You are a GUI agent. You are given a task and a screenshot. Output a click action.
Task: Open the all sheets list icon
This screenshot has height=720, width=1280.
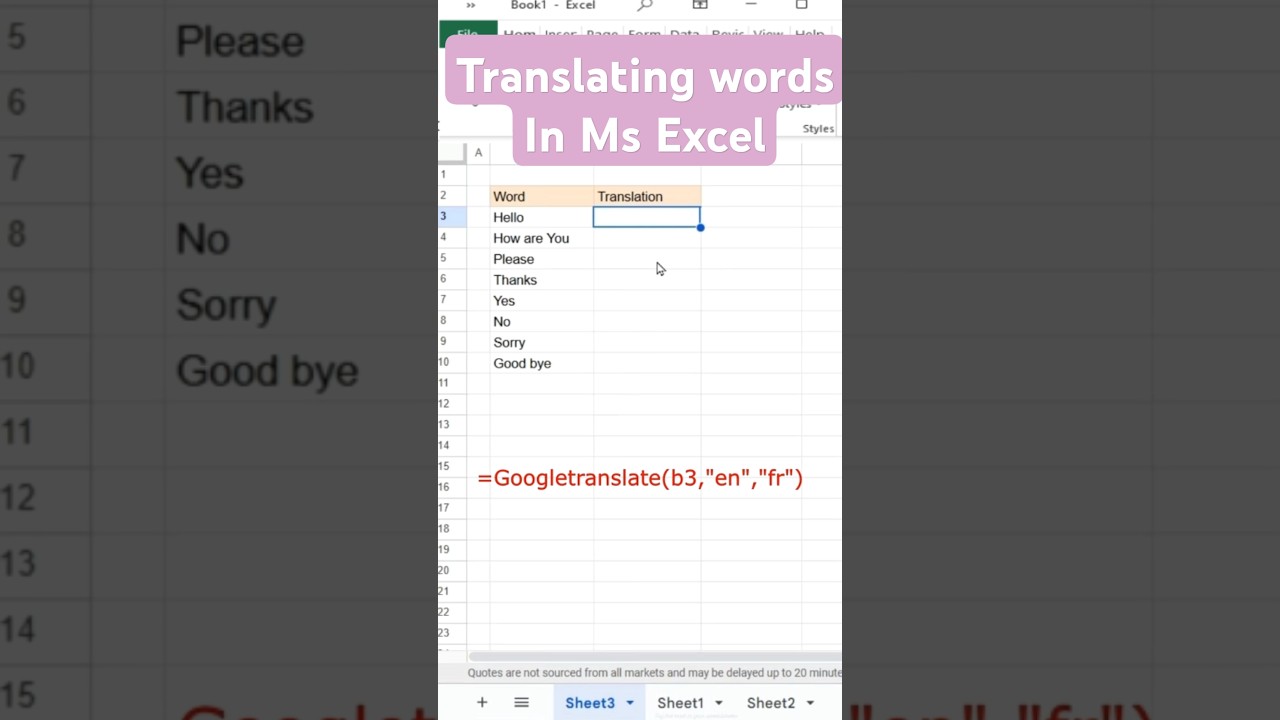click(521, 703)
